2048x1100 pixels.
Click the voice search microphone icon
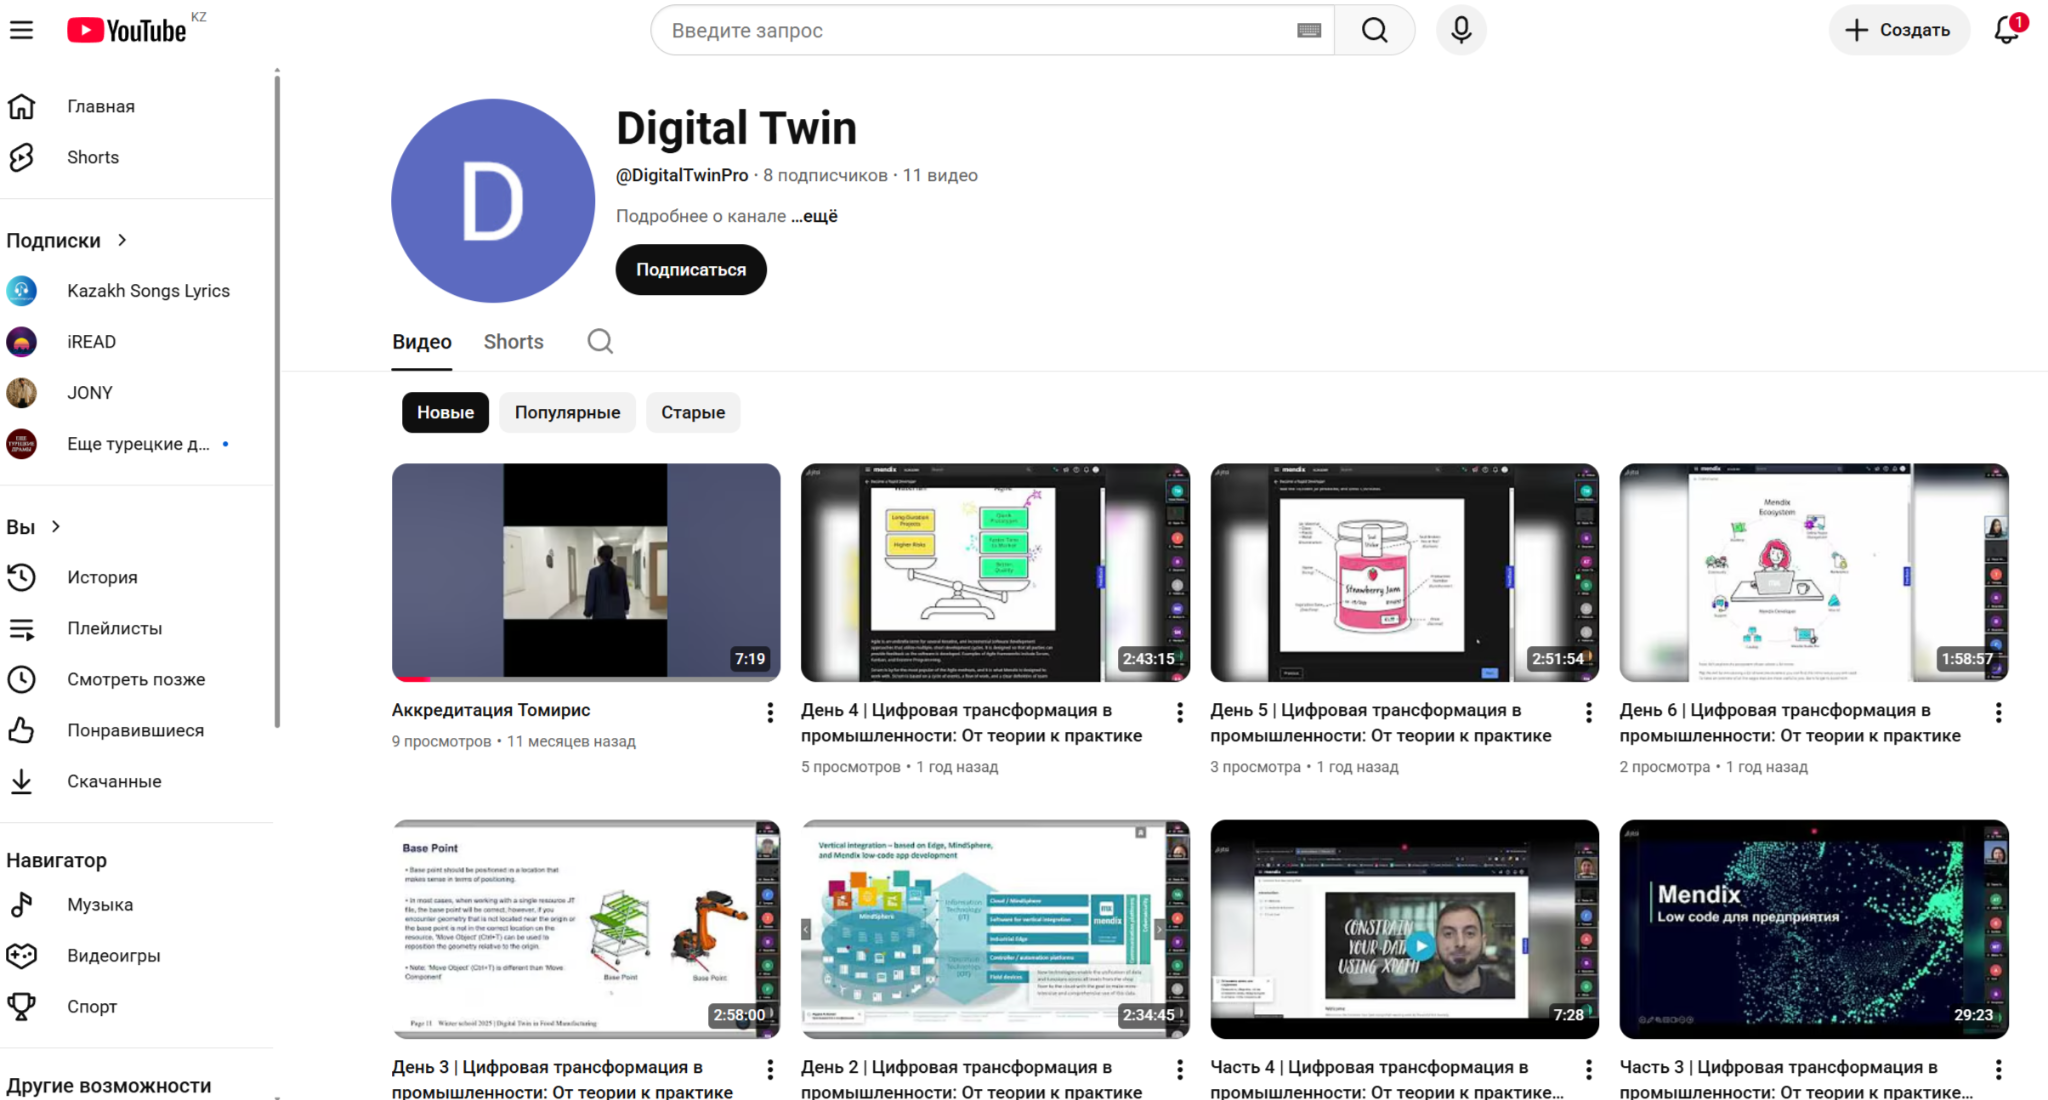tap(1461, 30)
